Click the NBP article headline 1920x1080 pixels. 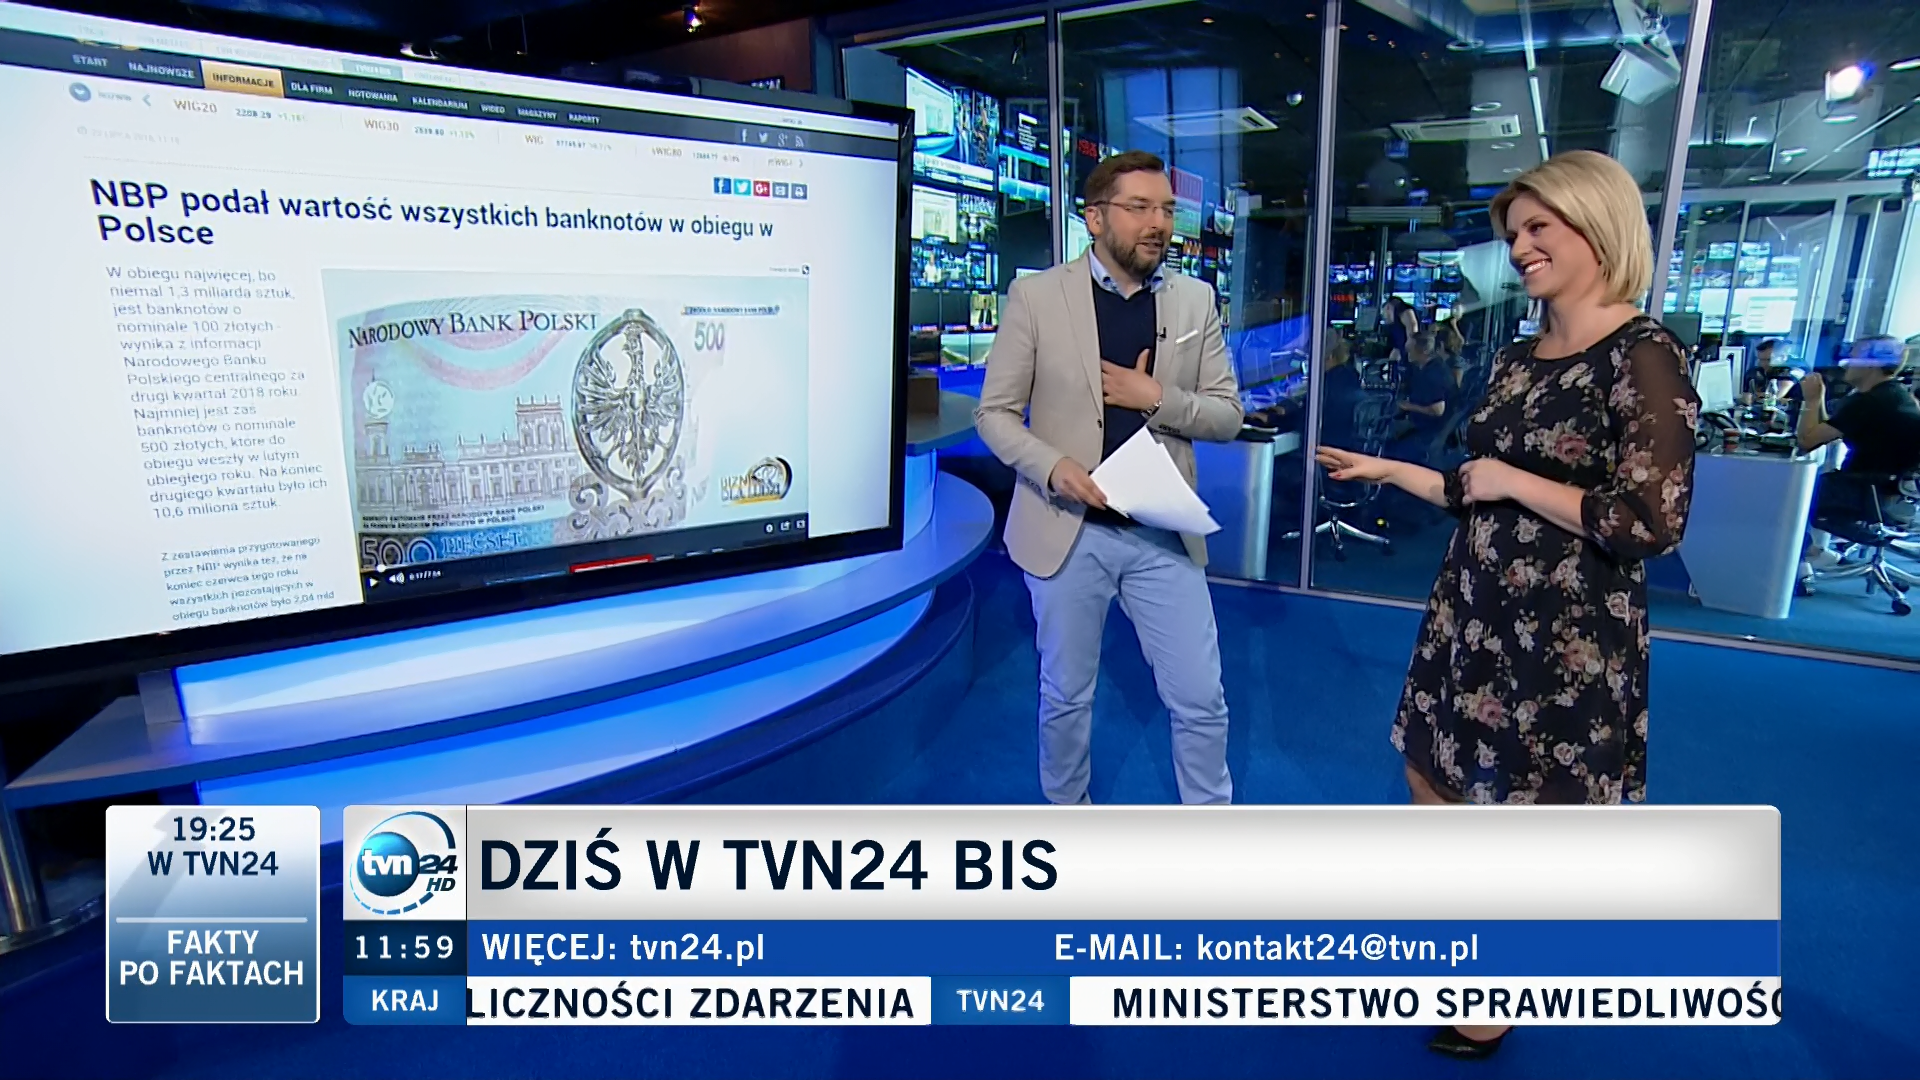click(433, 213)
